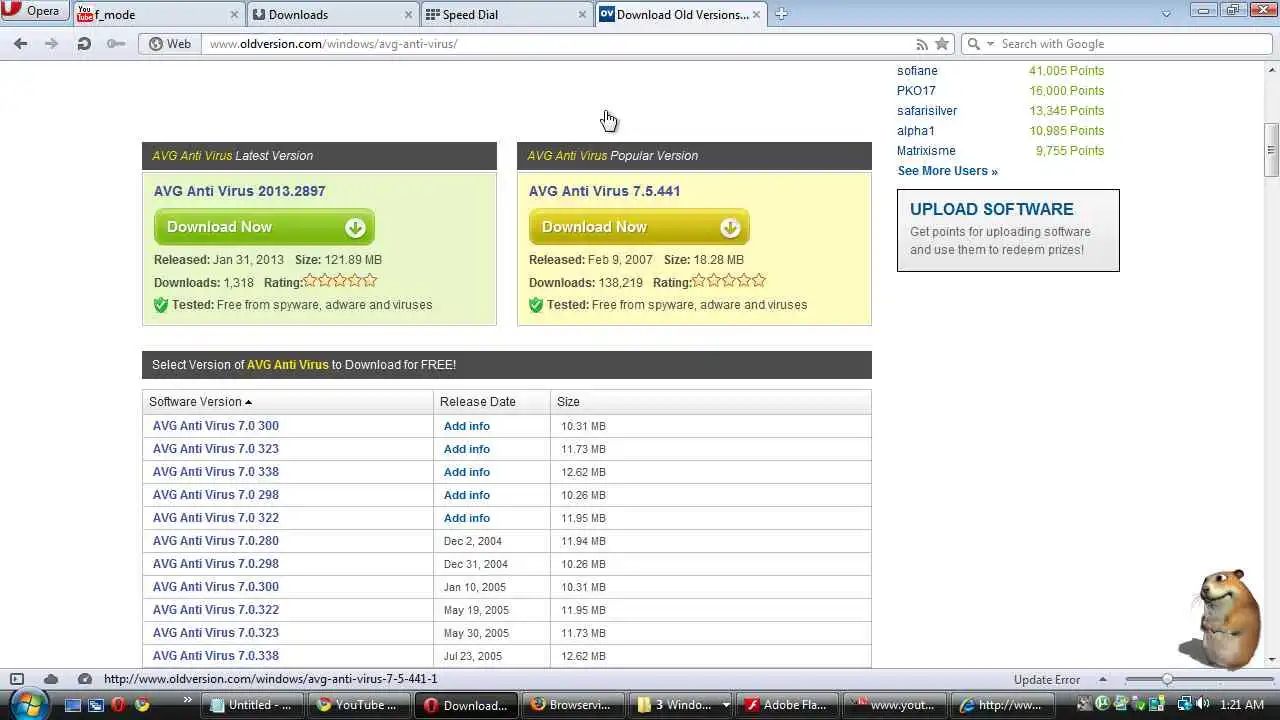
Task: Expand the 3 Windows taskbar group dropdown
Action: (x=726, y=705)
